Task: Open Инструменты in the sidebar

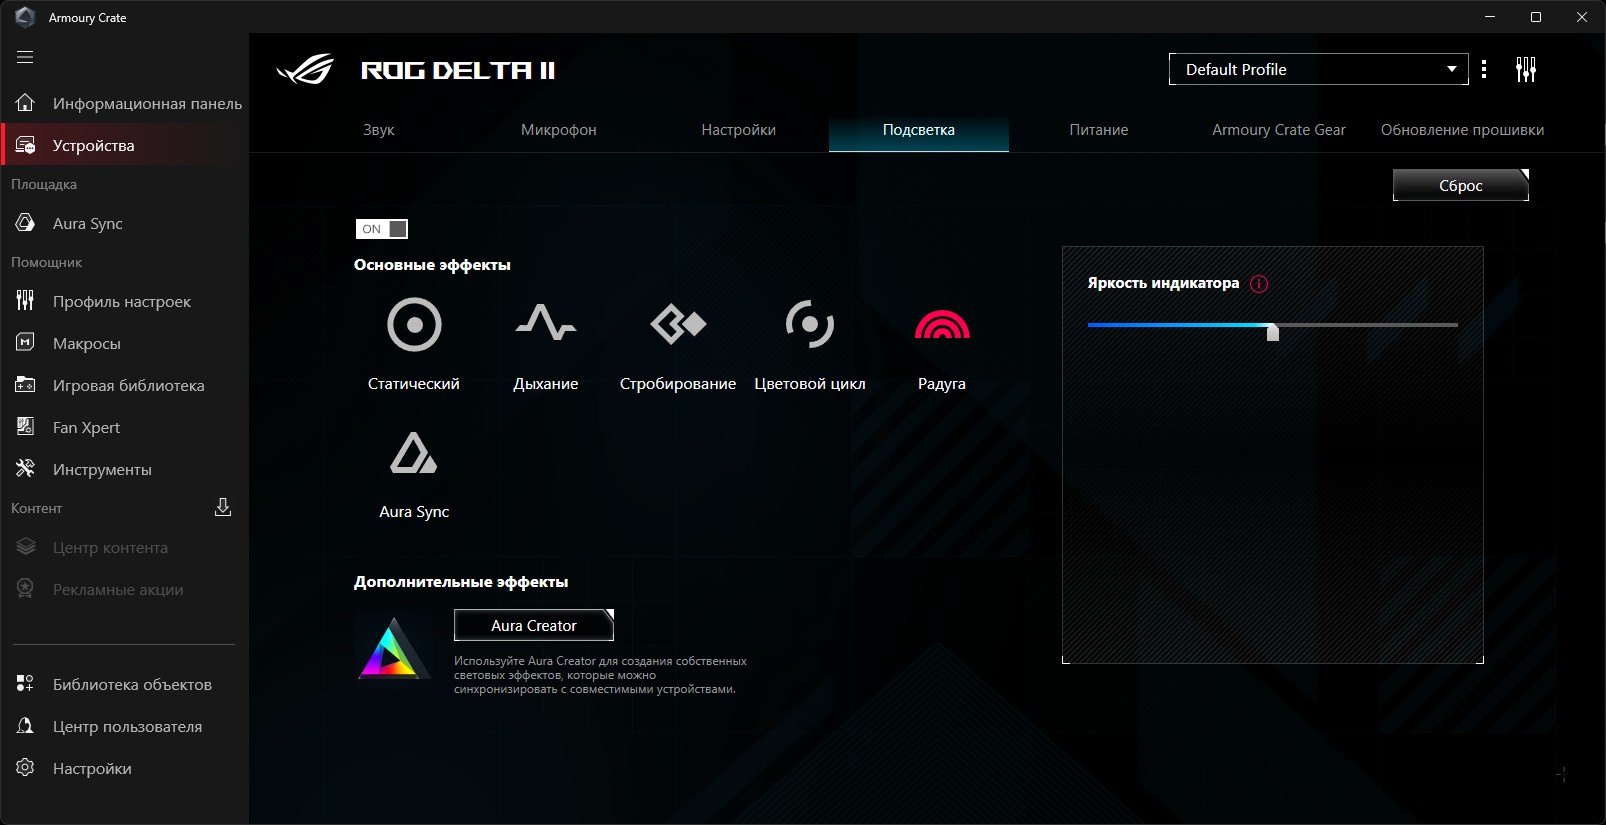Action: [x=125, y=469]
